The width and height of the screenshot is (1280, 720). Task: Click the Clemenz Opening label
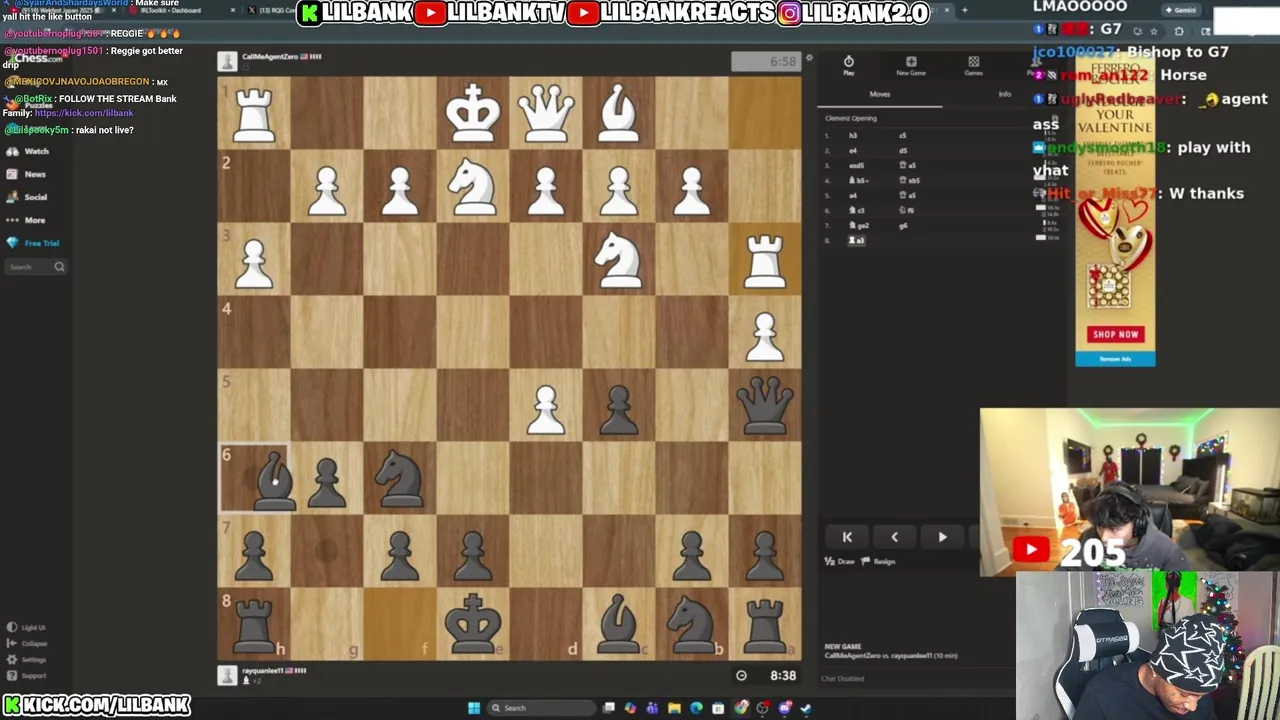coord(851,118)
